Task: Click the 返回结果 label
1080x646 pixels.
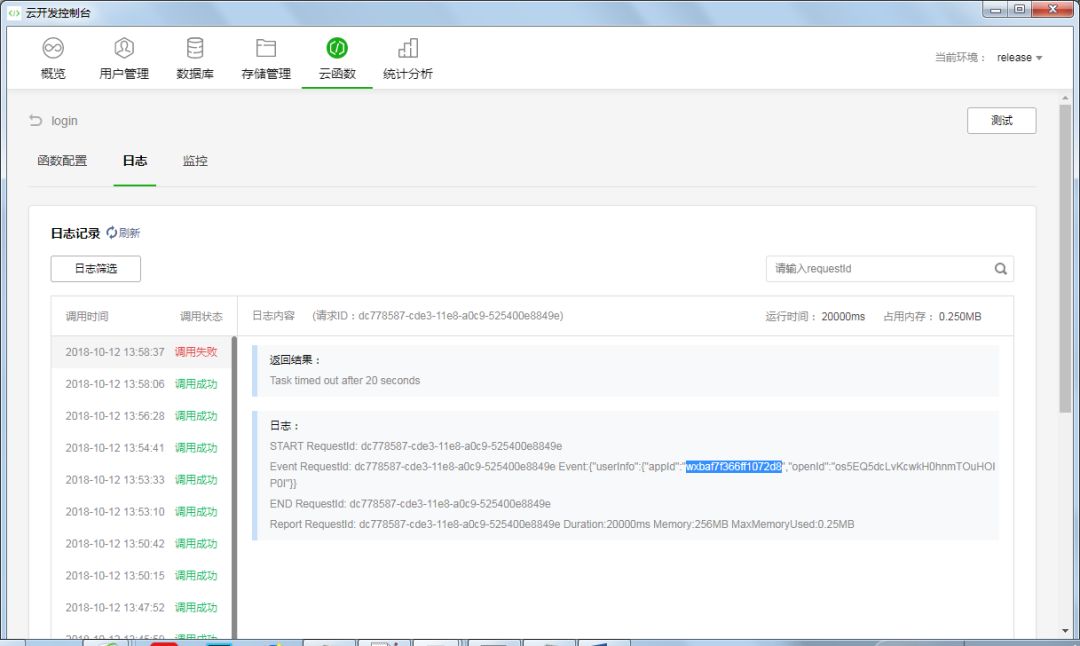Action: (295, 360)
